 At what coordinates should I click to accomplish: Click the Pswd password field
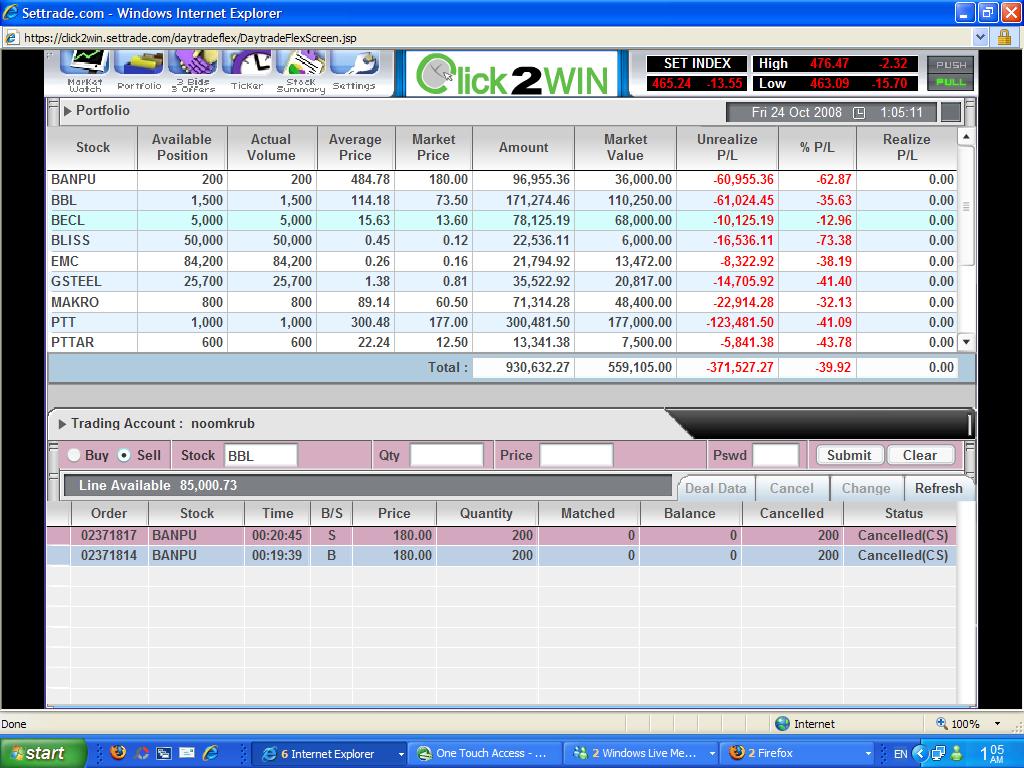pyautogui.click(x=775, y=455)
